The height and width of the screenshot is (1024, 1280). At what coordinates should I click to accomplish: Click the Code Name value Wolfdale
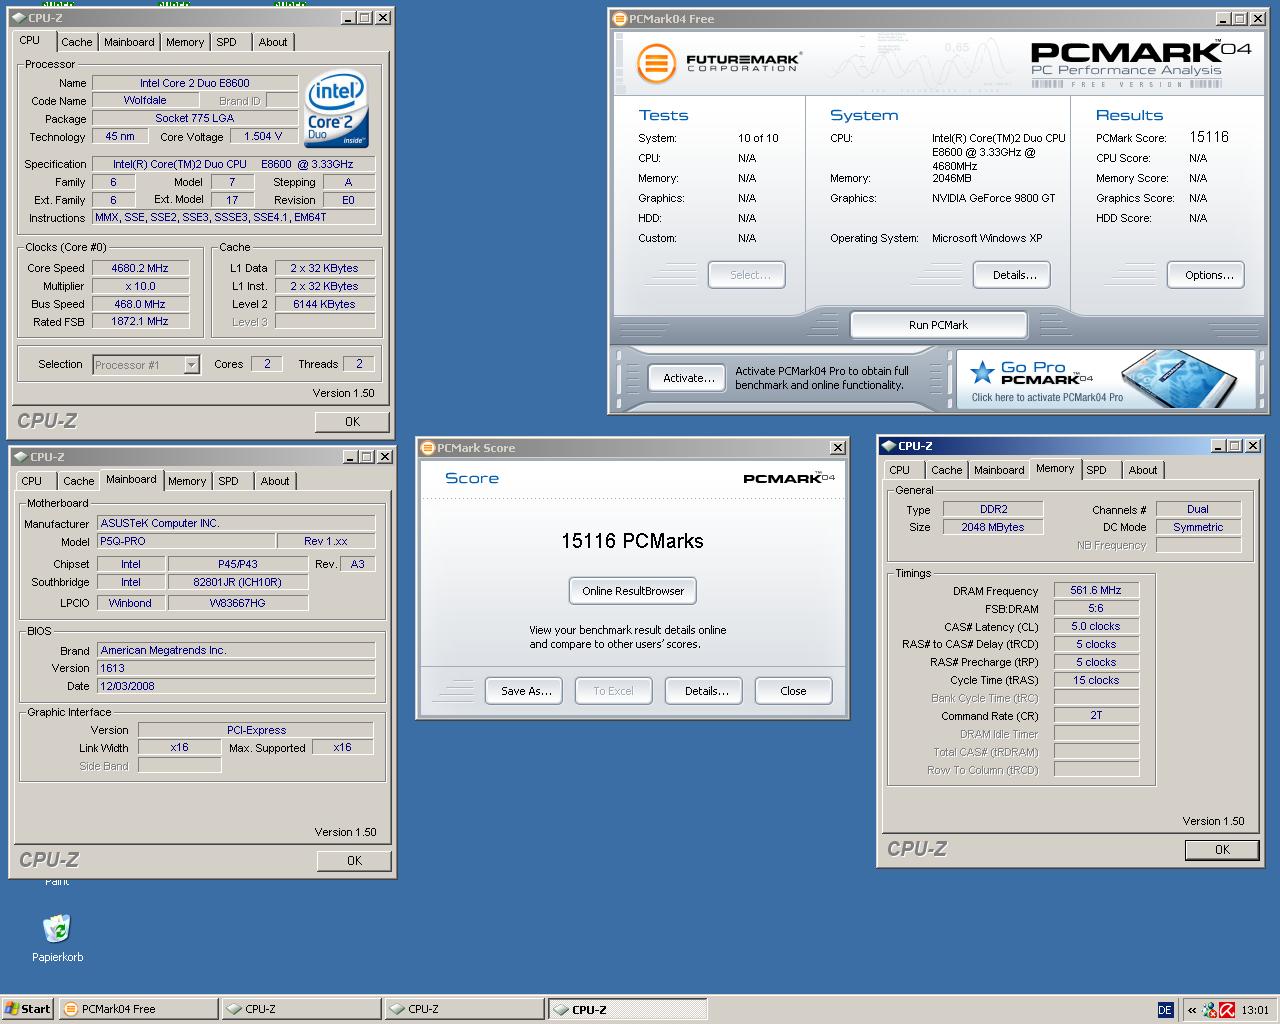(145, 100)
